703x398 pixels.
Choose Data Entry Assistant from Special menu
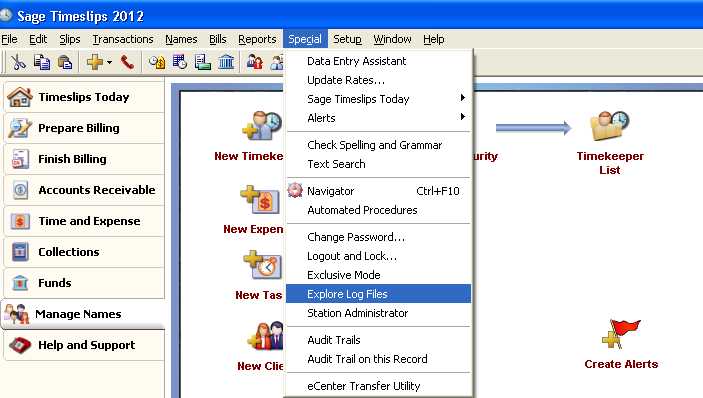pyautogui.click(x=378, y=61)
